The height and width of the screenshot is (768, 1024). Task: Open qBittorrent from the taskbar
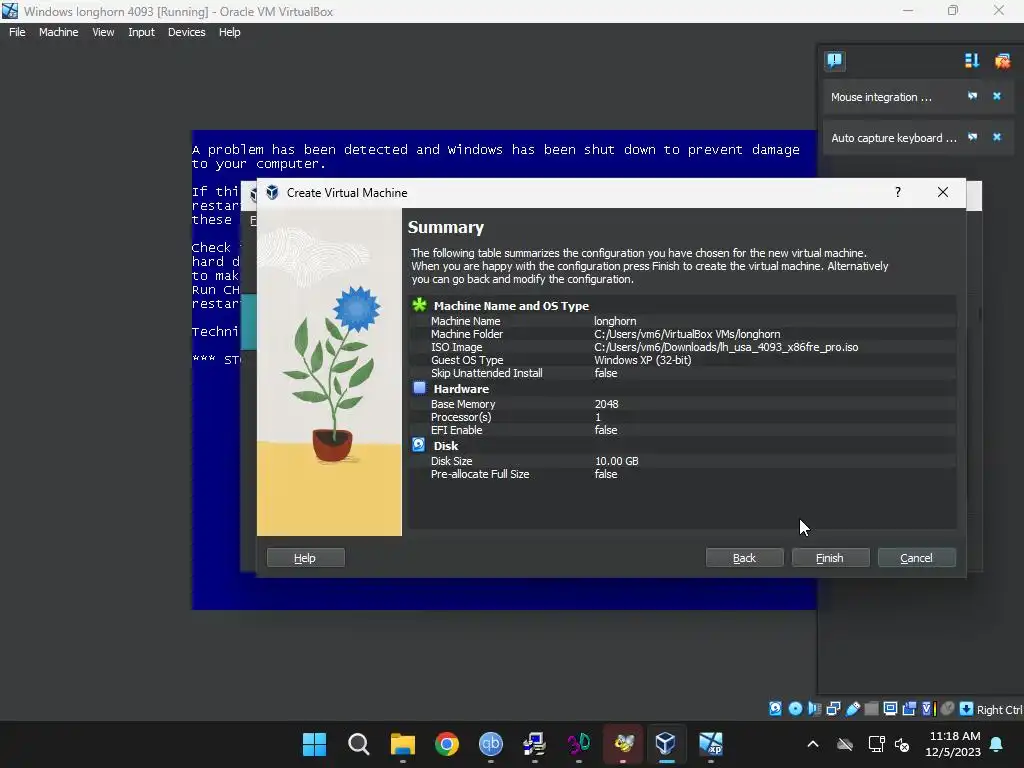pos(490,744)
